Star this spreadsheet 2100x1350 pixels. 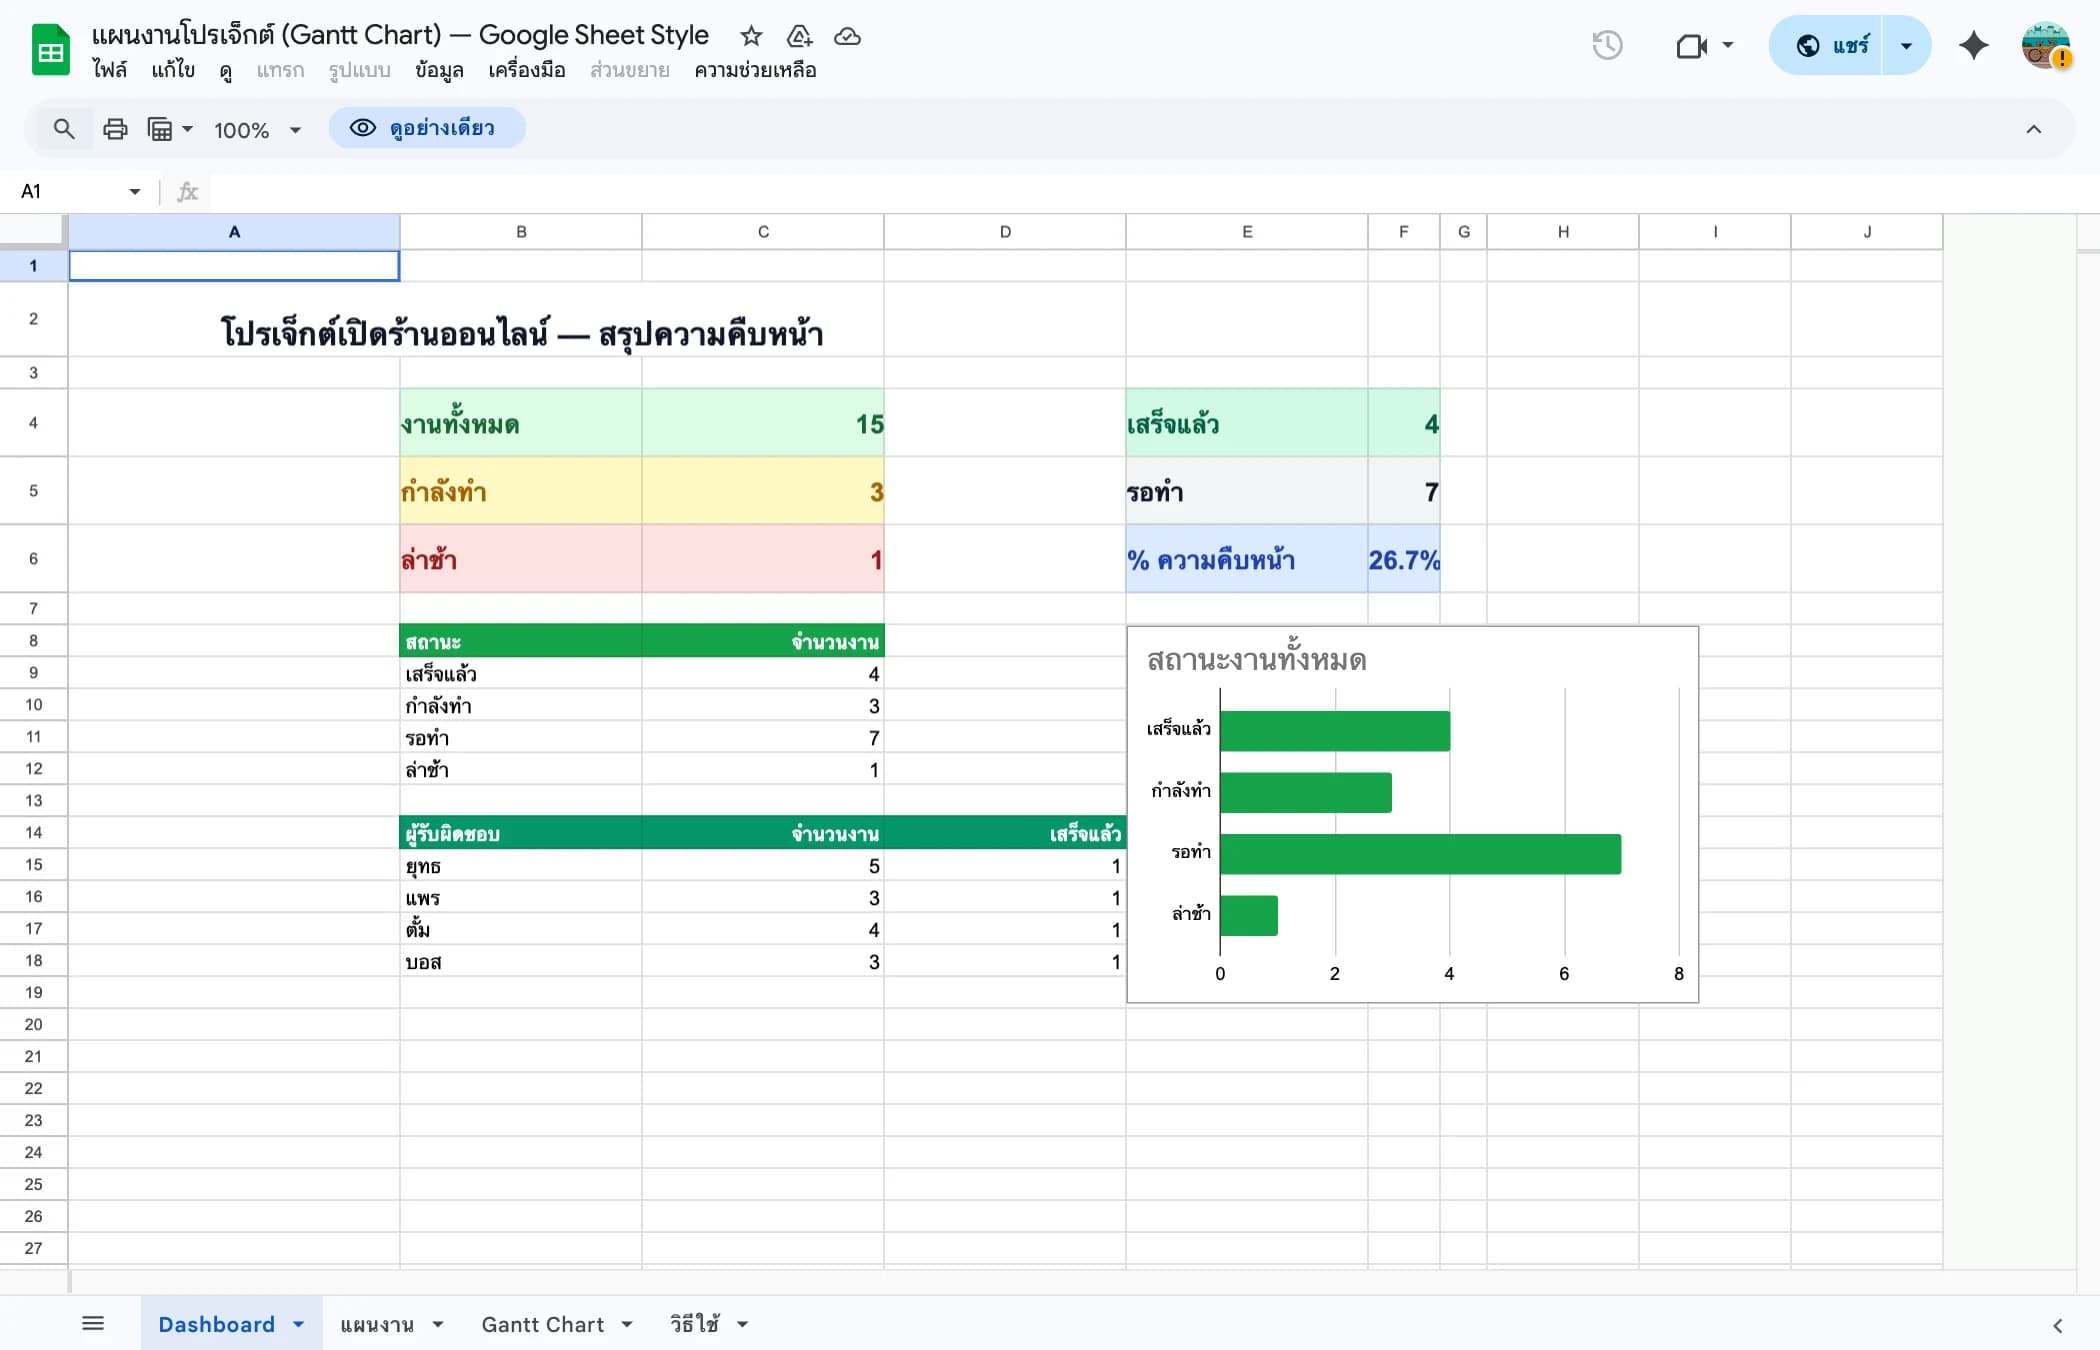pyautogui.click(x=750, y=36)
